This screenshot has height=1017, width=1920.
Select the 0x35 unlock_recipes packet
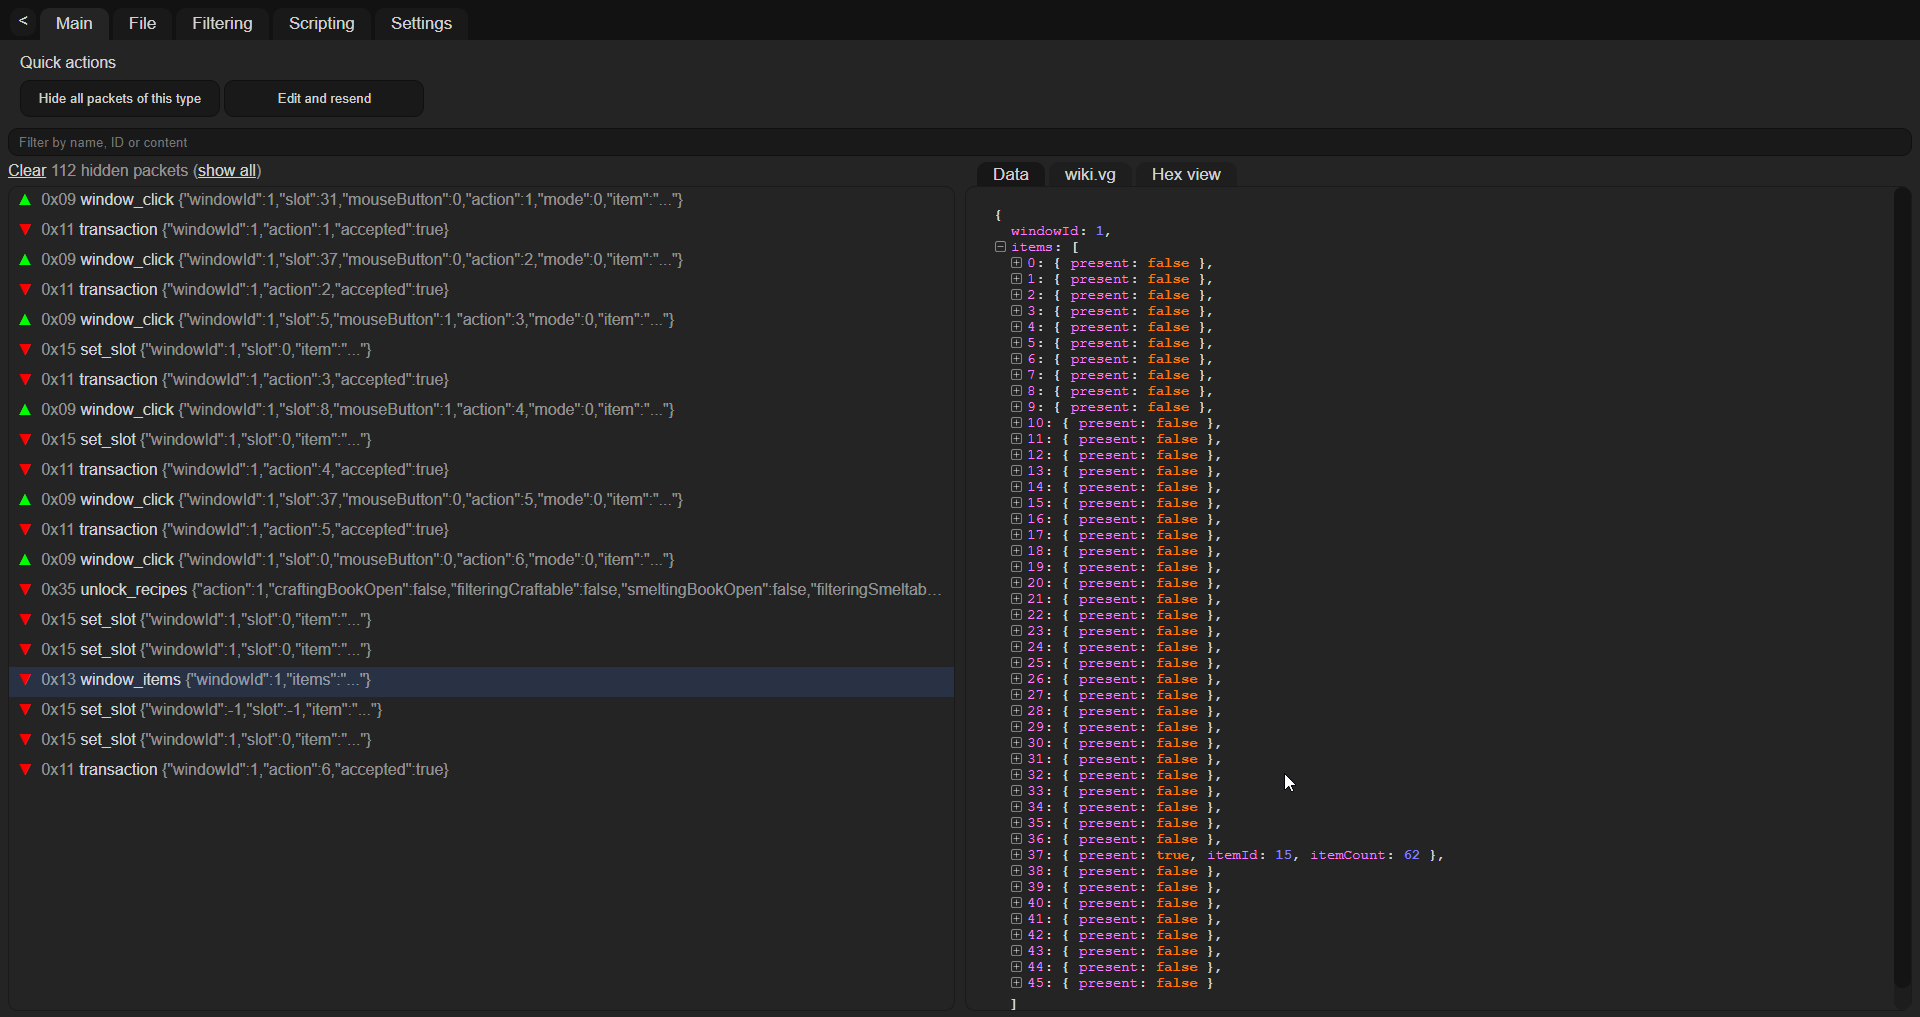point(481,590)
